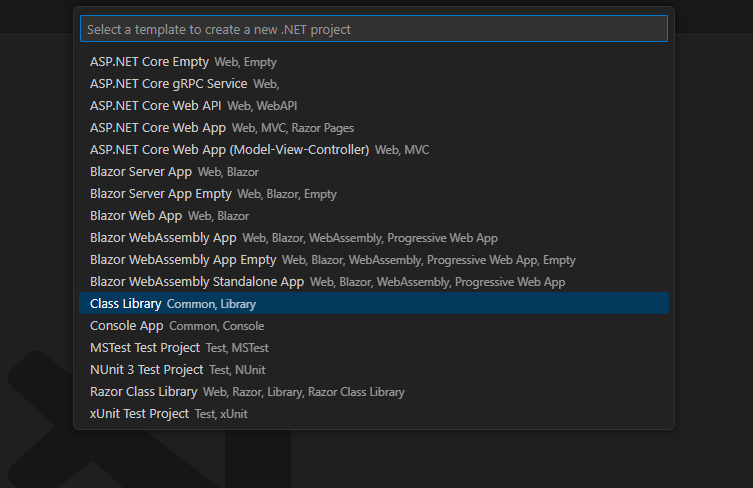Select the ASP.NET Core Empty template

click(x=374, y=61)
